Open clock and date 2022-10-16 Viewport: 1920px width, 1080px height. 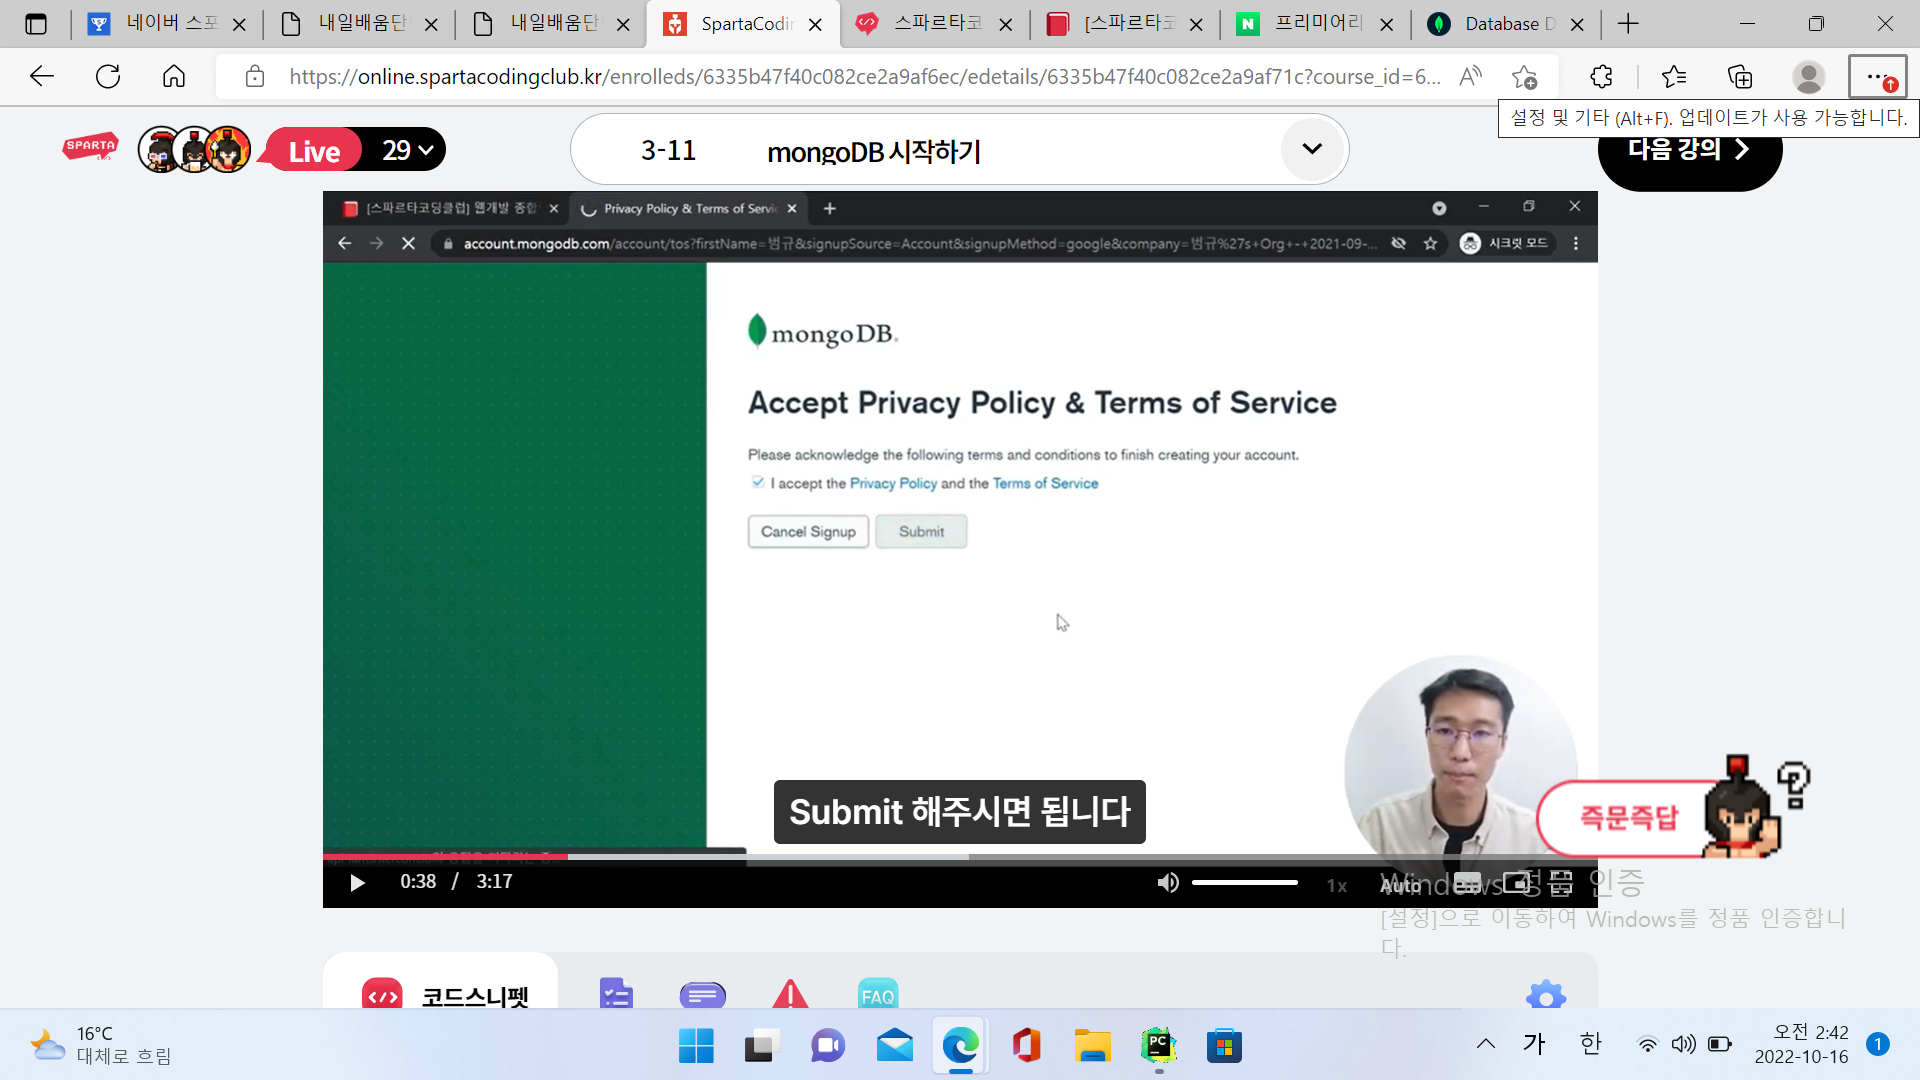(1801, 1044)
